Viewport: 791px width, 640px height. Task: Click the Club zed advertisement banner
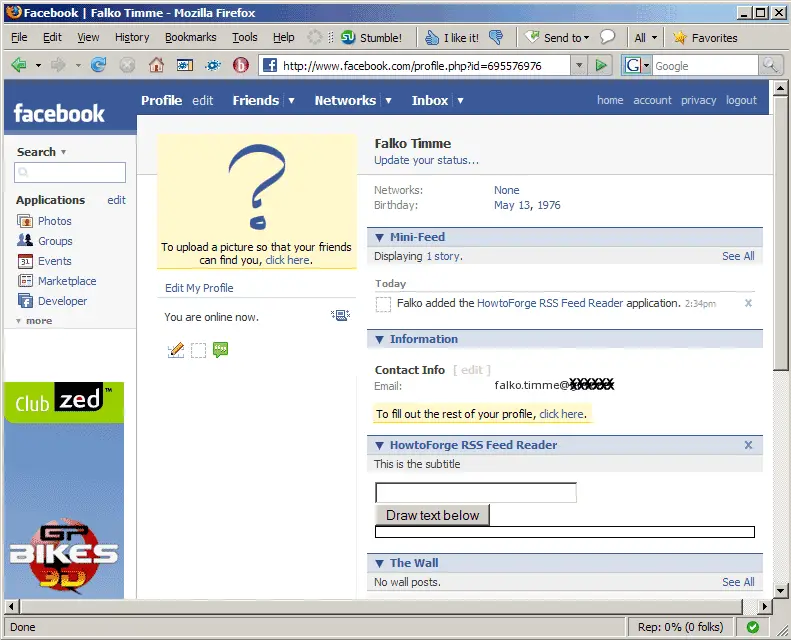pos(64,402)
